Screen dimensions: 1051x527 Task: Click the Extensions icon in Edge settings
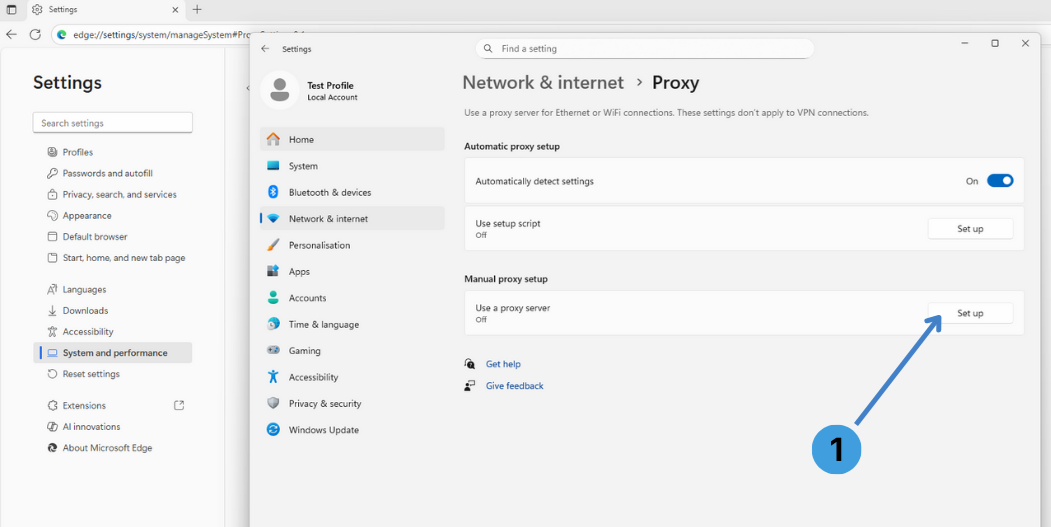click(52, 406)
